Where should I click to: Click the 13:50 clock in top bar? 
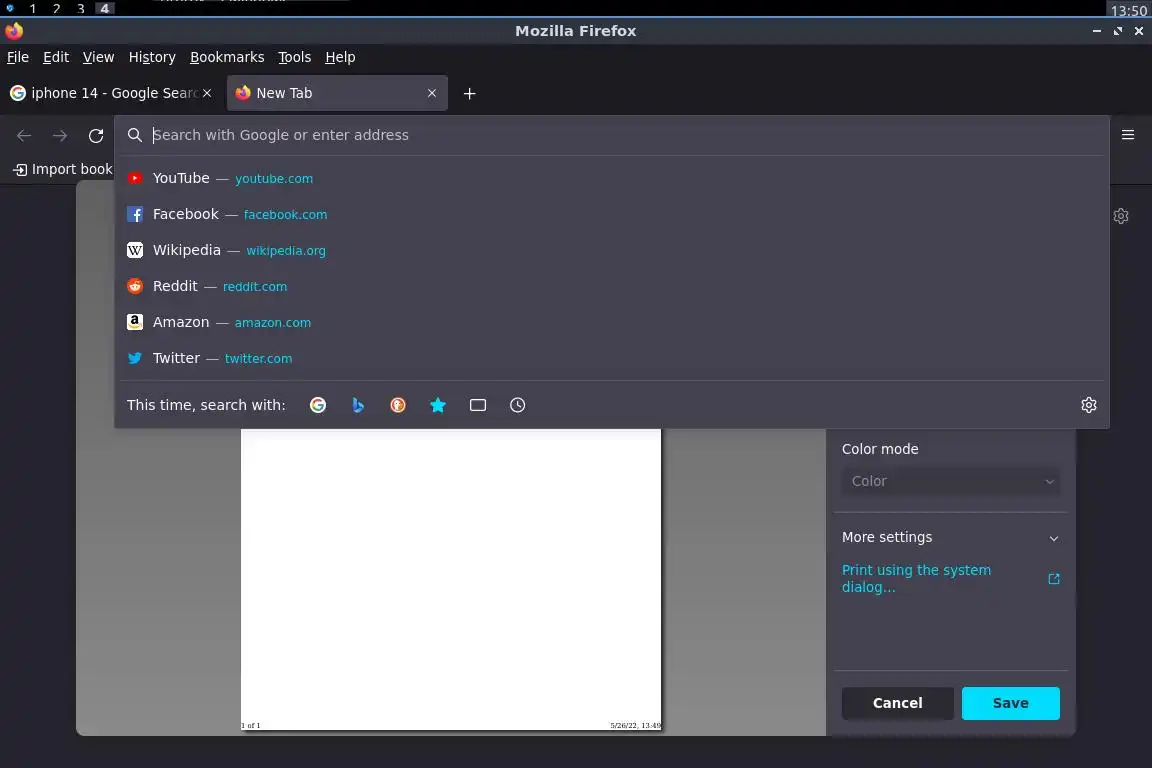coord(1128,10)
